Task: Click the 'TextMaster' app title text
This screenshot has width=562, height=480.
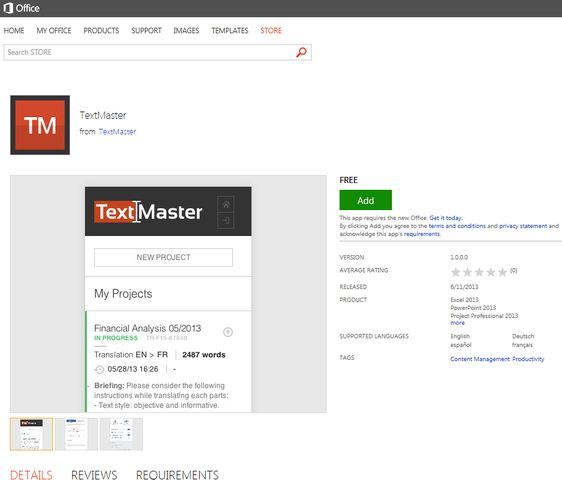Action: 103,115
